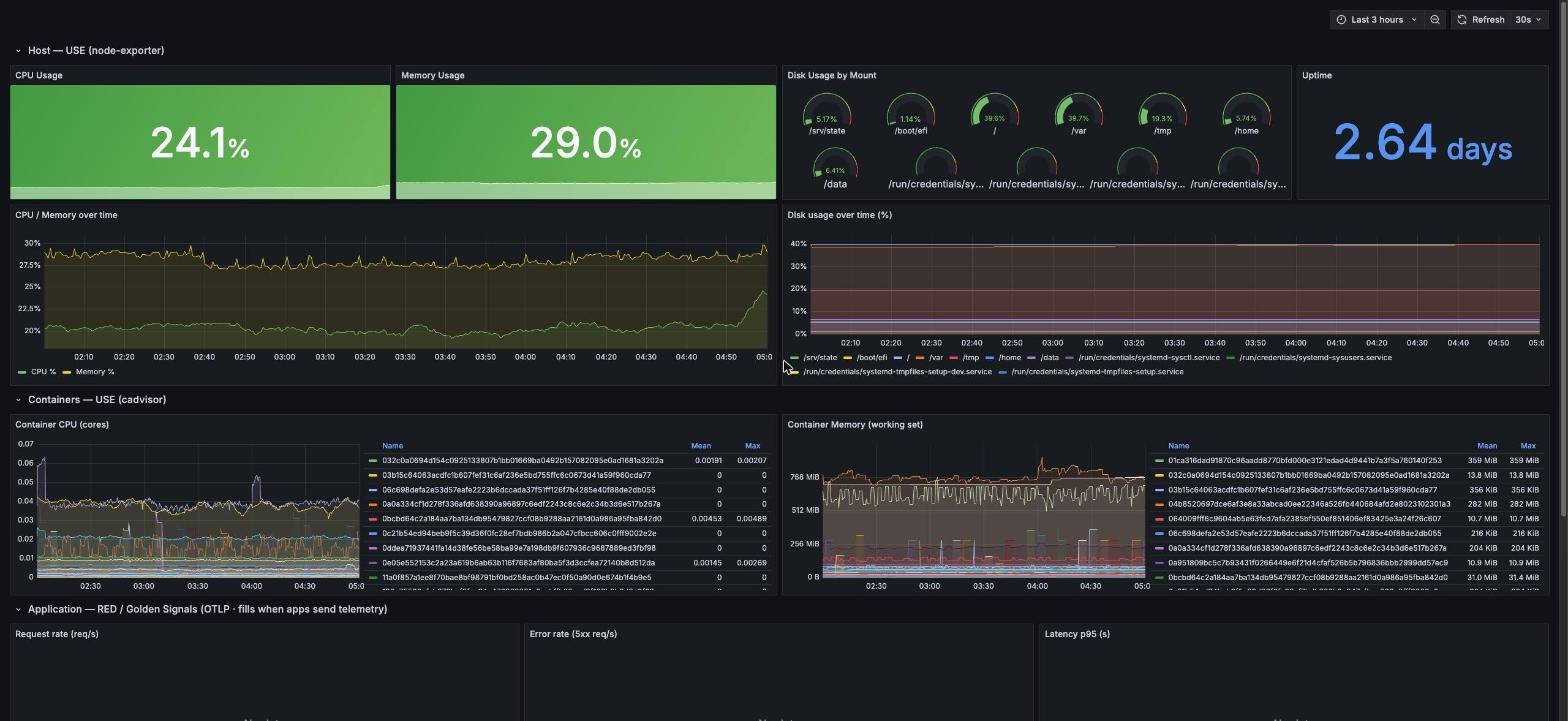Click the Error rate (5xx req/s) title
This screenshot has height=721, width=1568.
point(573,634)
